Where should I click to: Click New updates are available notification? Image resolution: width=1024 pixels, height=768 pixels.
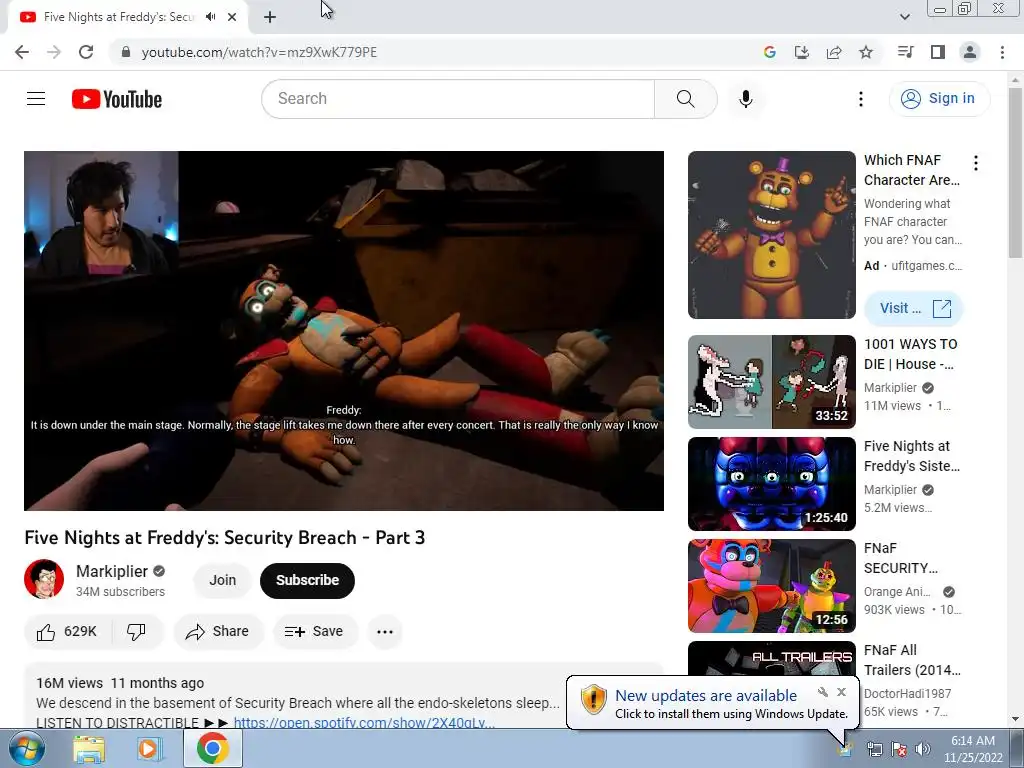(706, 696)
